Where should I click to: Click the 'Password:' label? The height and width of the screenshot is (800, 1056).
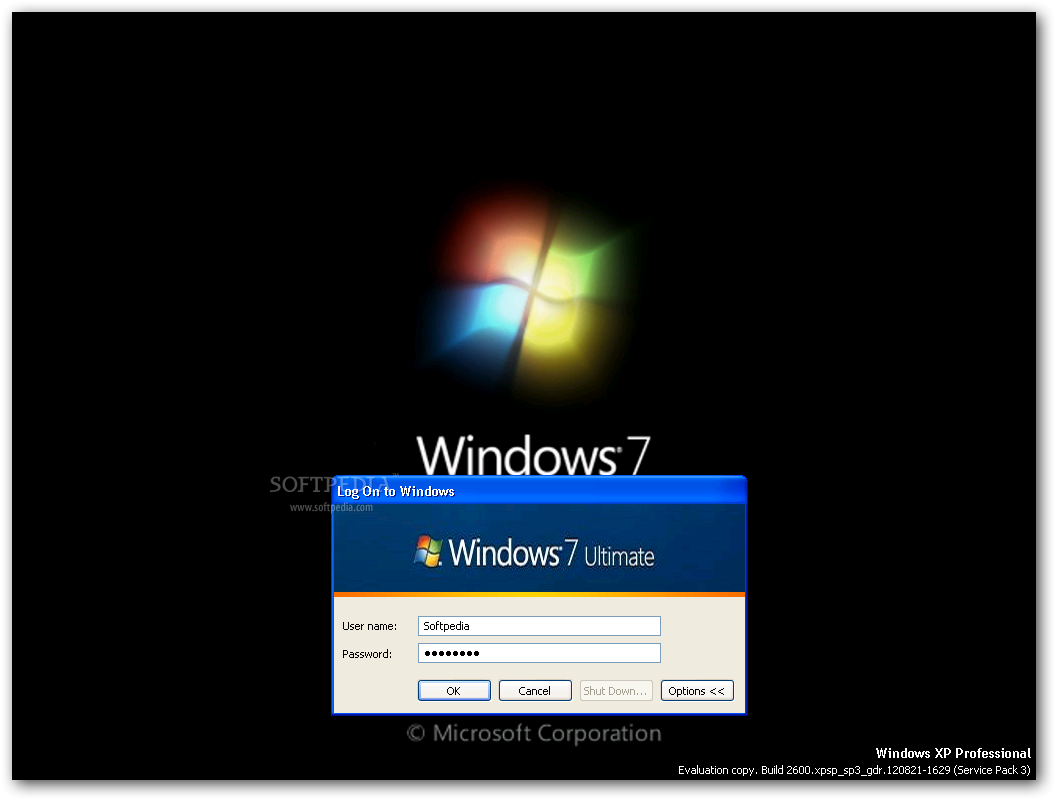367,654
